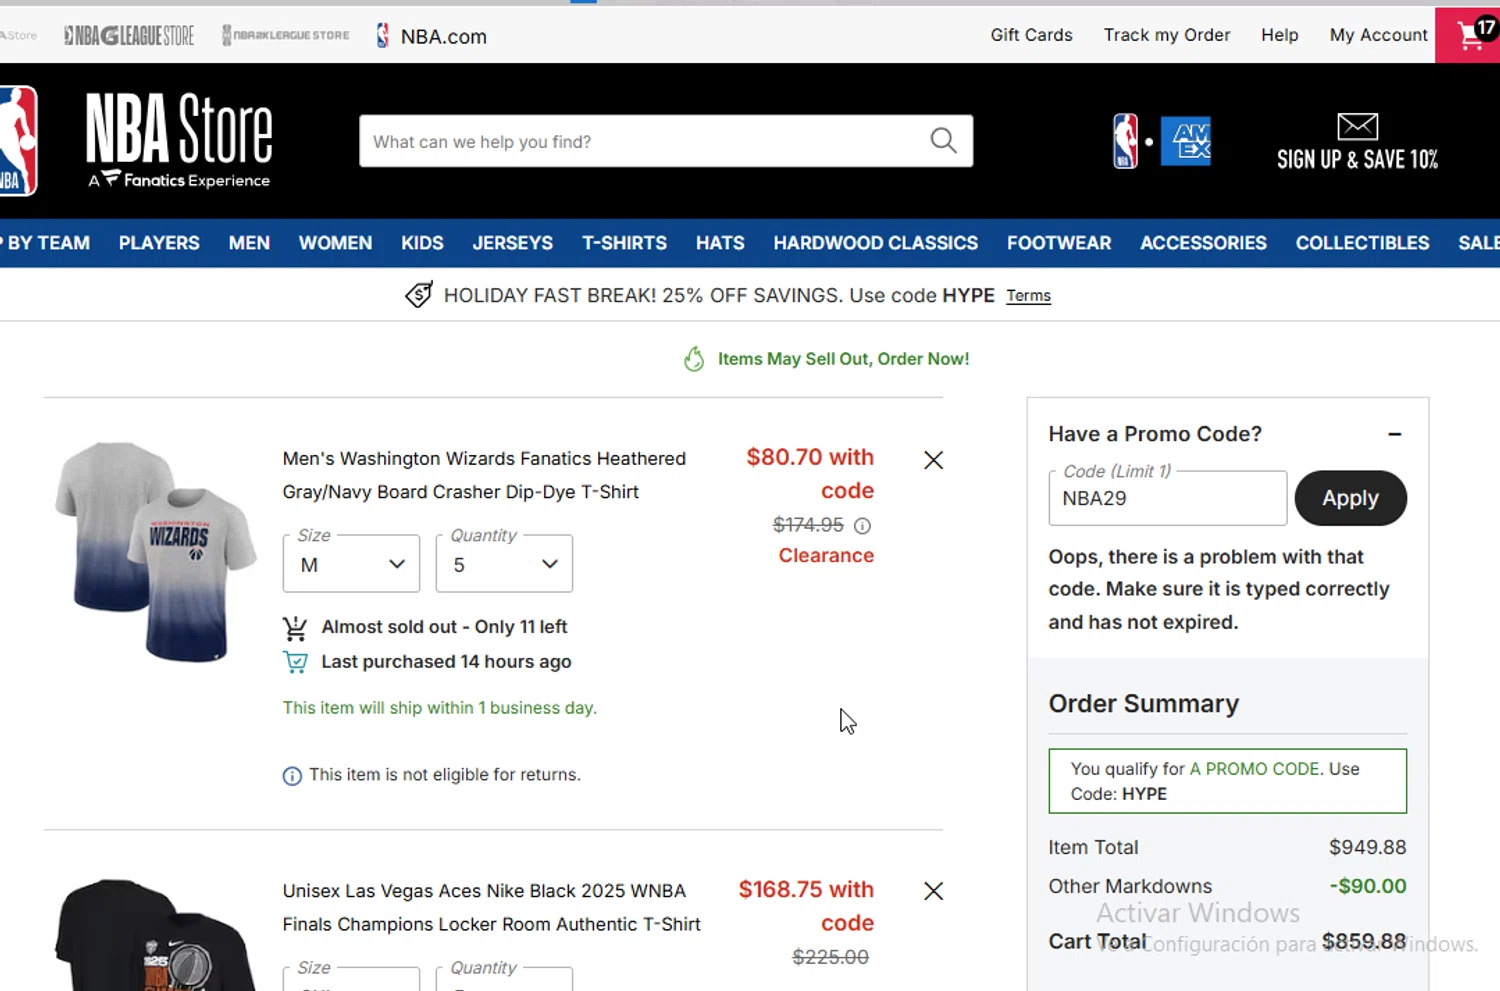Open the NBA G League Store logo link

click(129, 36)
